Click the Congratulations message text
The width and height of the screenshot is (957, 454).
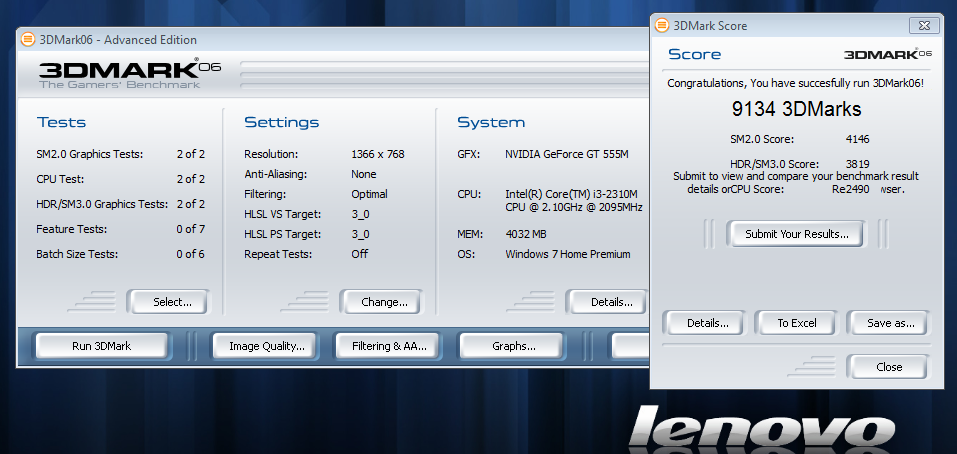(x=795, y=83)
